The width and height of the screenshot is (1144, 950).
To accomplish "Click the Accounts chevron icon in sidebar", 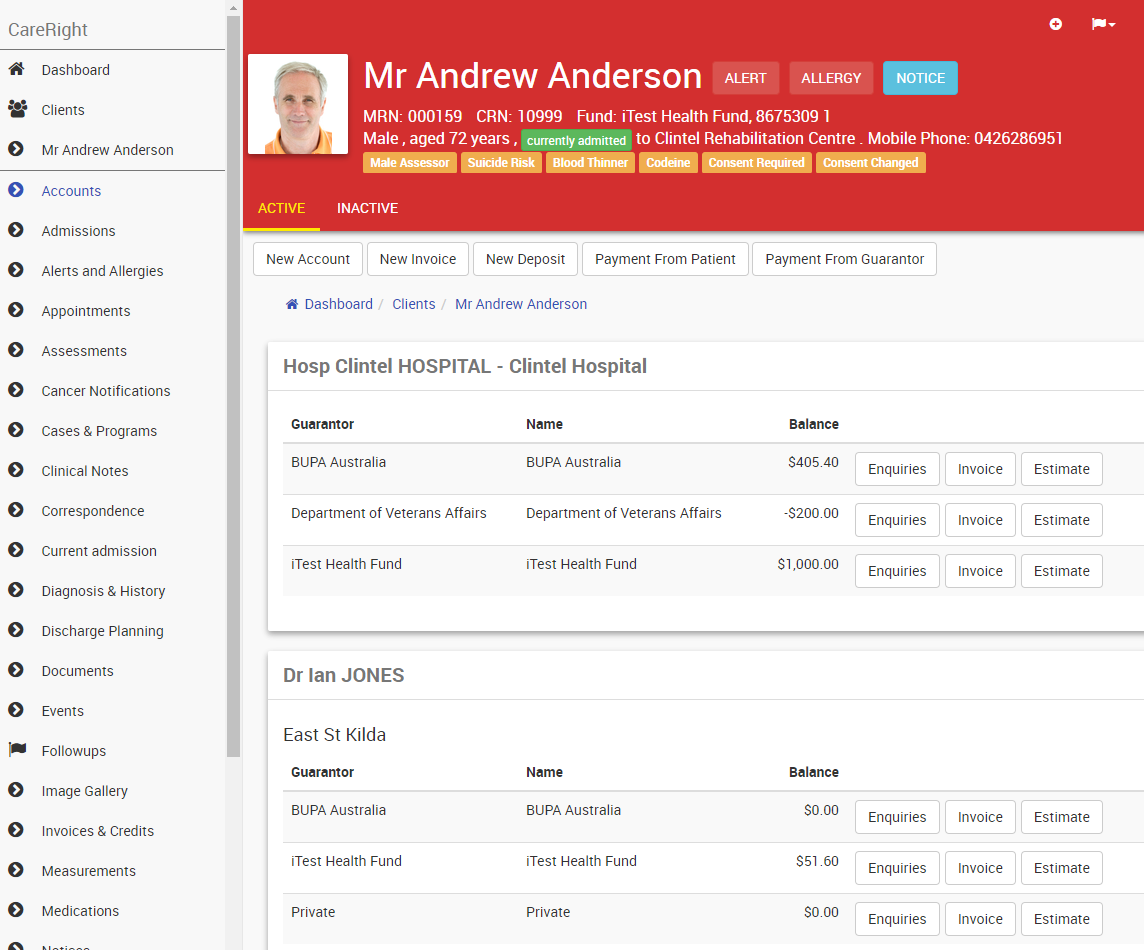I will click(16, 190).
